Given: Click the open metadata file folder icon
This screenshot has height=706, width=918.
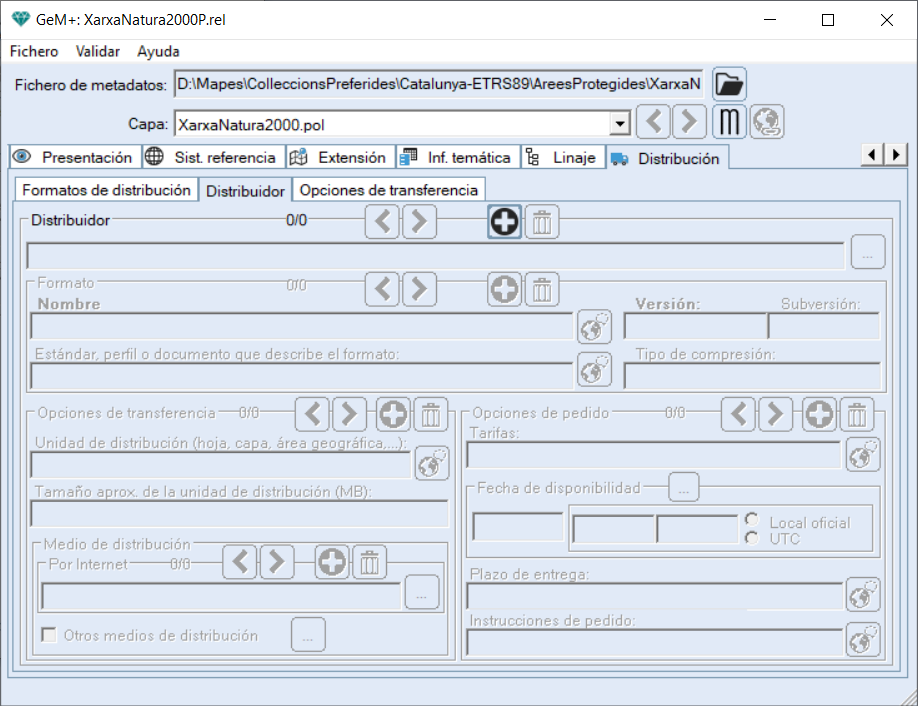Looking at the screenshot, I should point(730,84).
